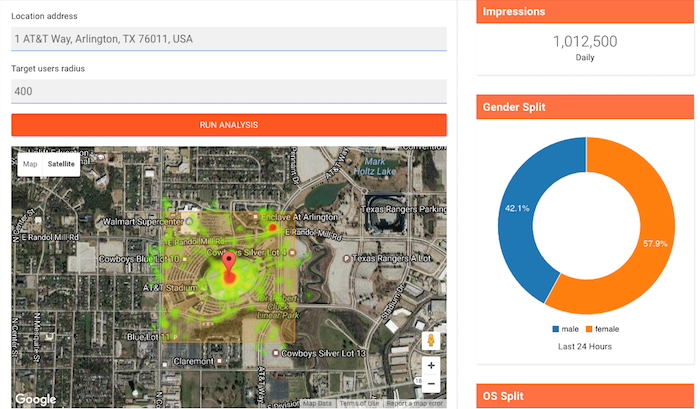
Task: Toggle female legend swatch in Gender Split
Action: (589, 329)
